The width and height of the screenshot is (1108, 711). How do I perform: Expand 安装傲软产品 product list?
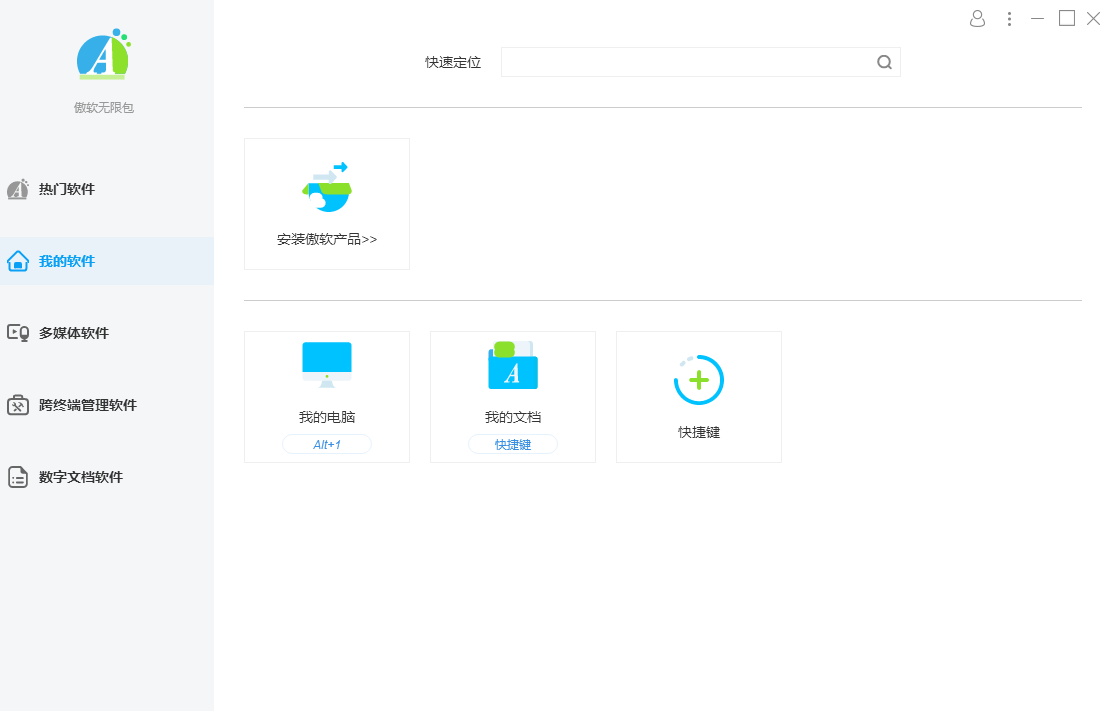click(x=326, y=240)
